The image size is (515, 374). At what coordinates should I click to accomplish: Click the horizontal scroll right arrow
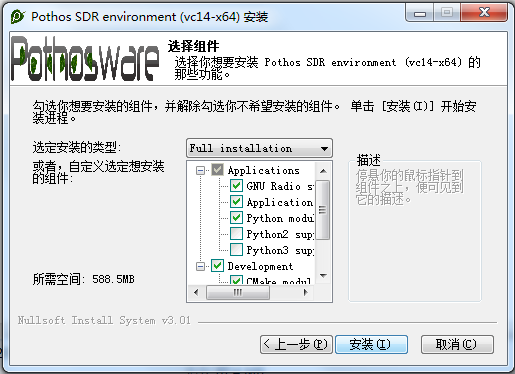coord(305,293)
